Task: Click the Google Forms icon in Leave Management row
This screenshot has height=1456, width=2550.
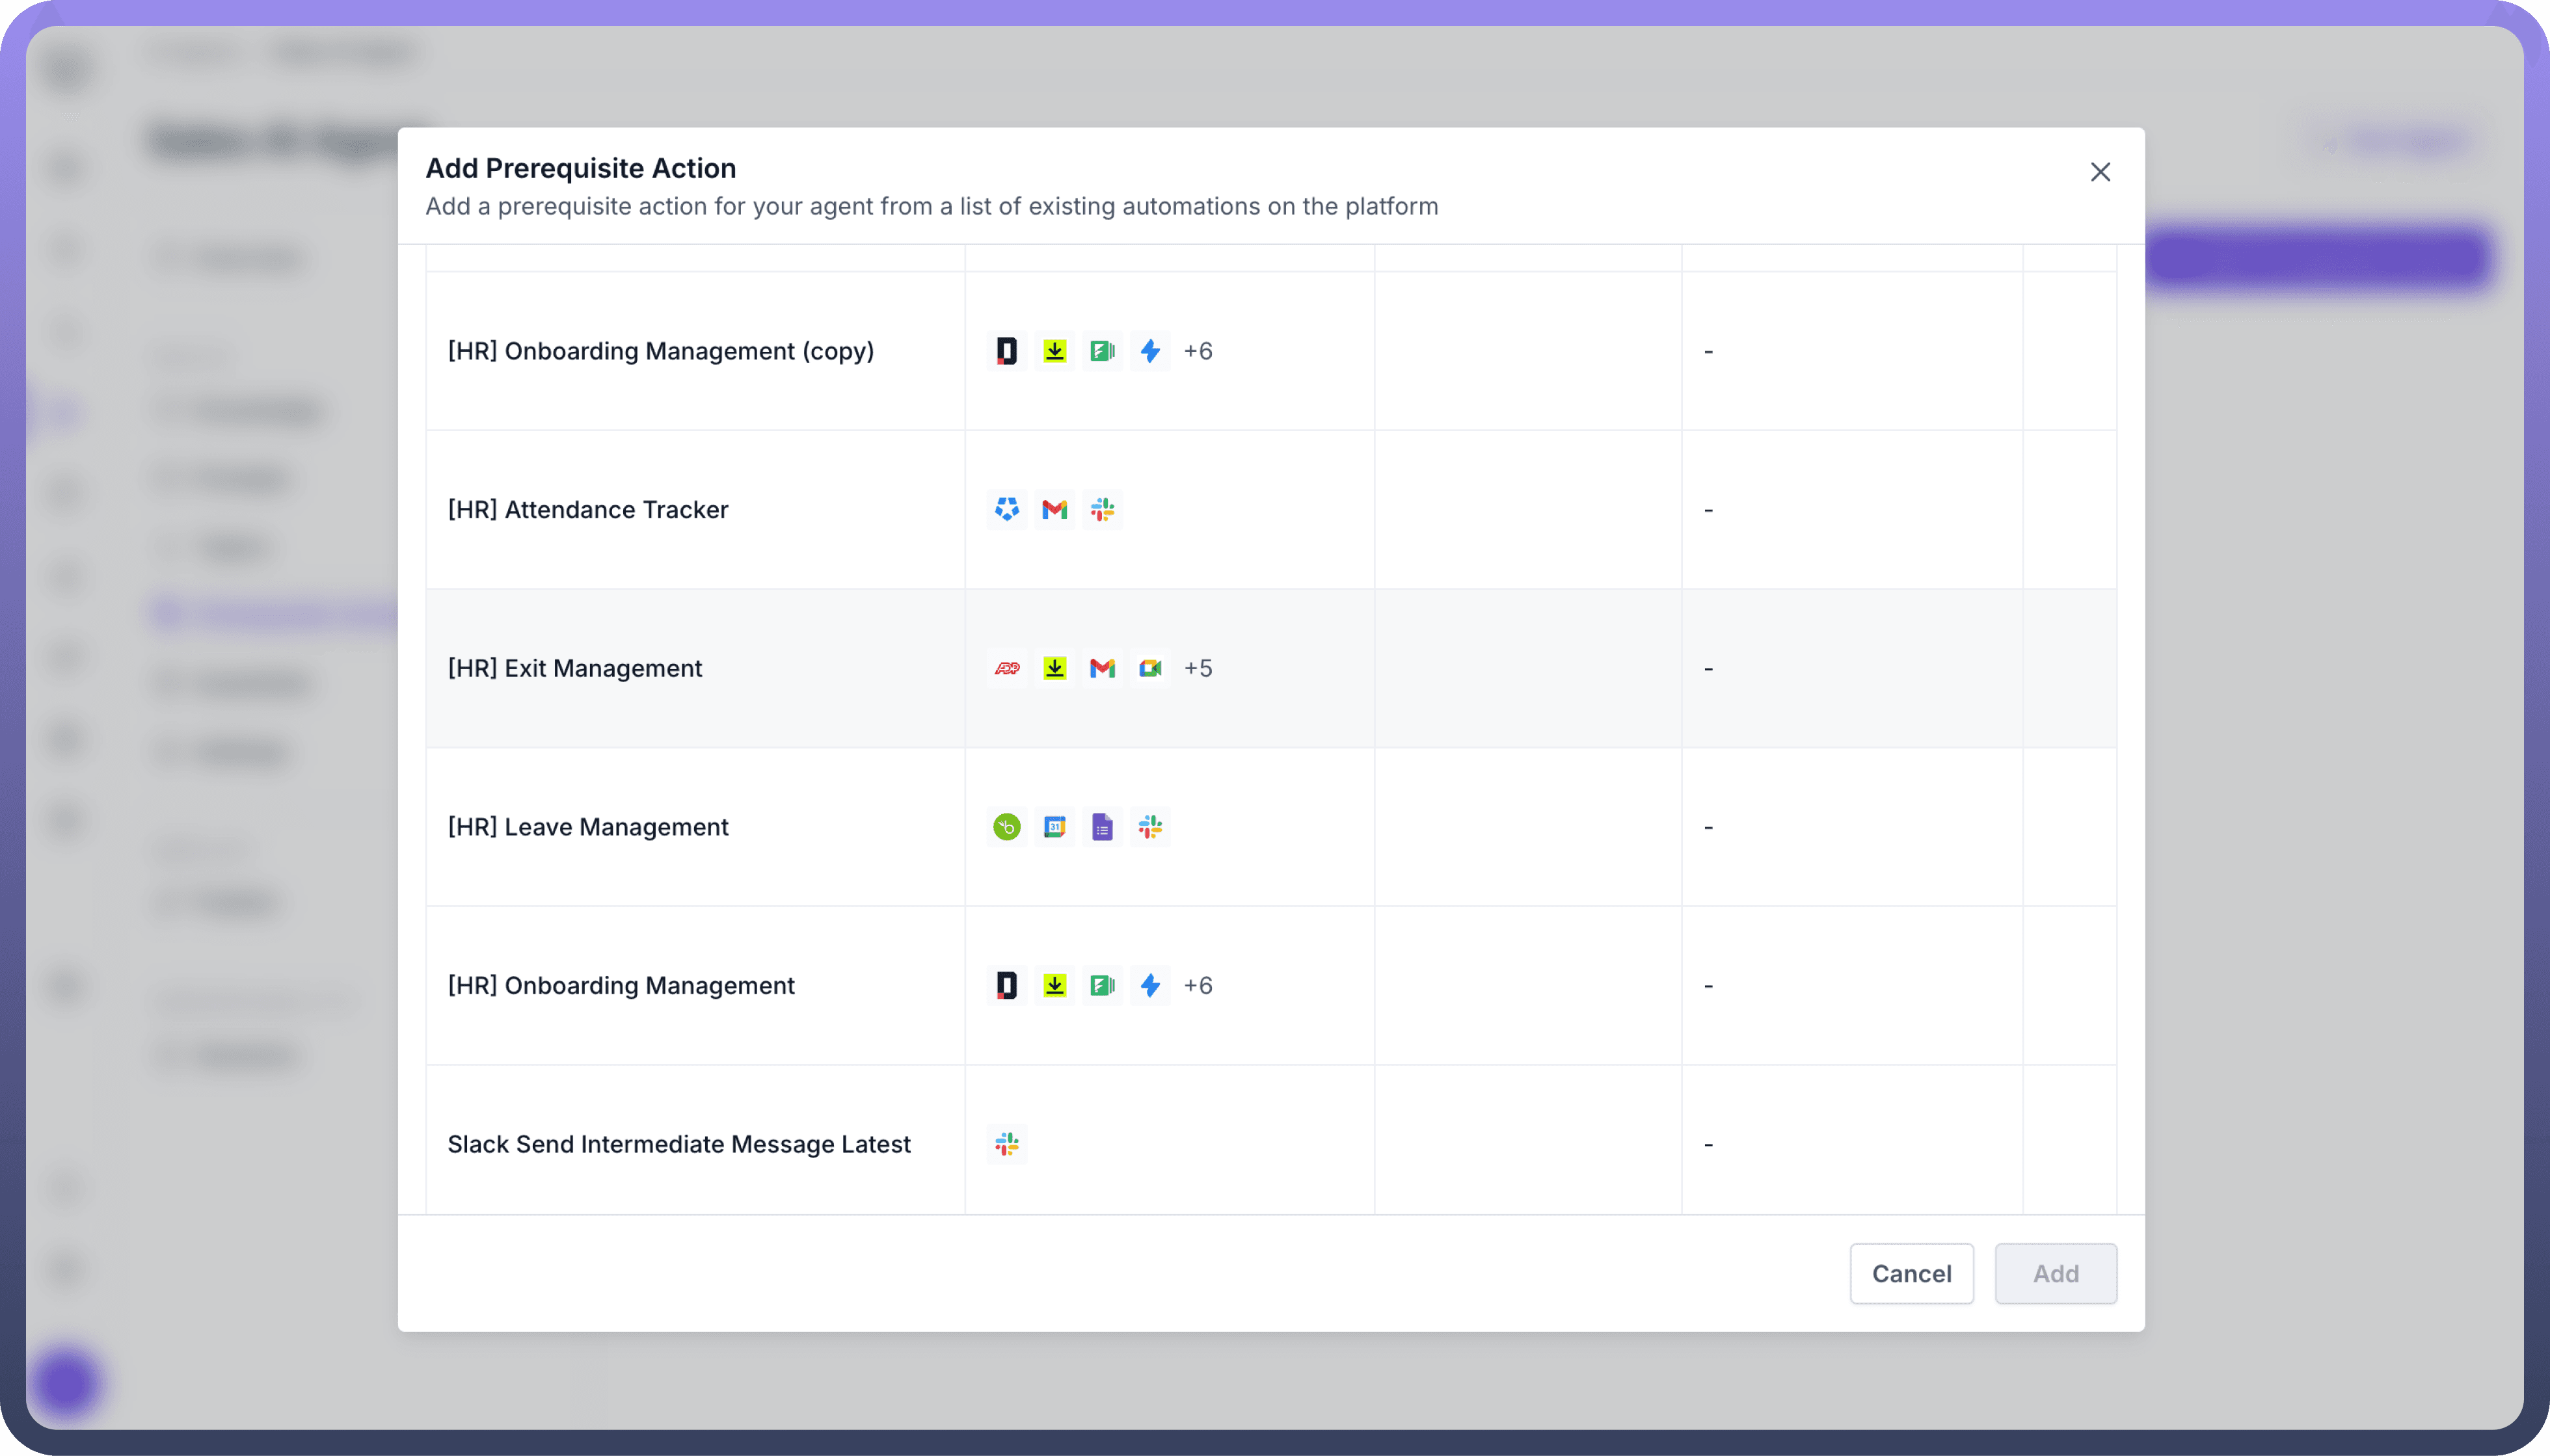Action: click(1102, 827)
